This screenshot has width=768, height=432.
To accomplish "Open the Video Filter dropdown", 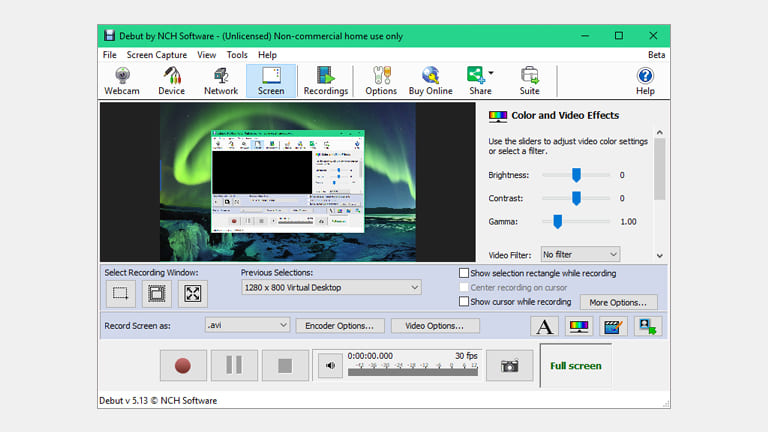I will (580, 254).
